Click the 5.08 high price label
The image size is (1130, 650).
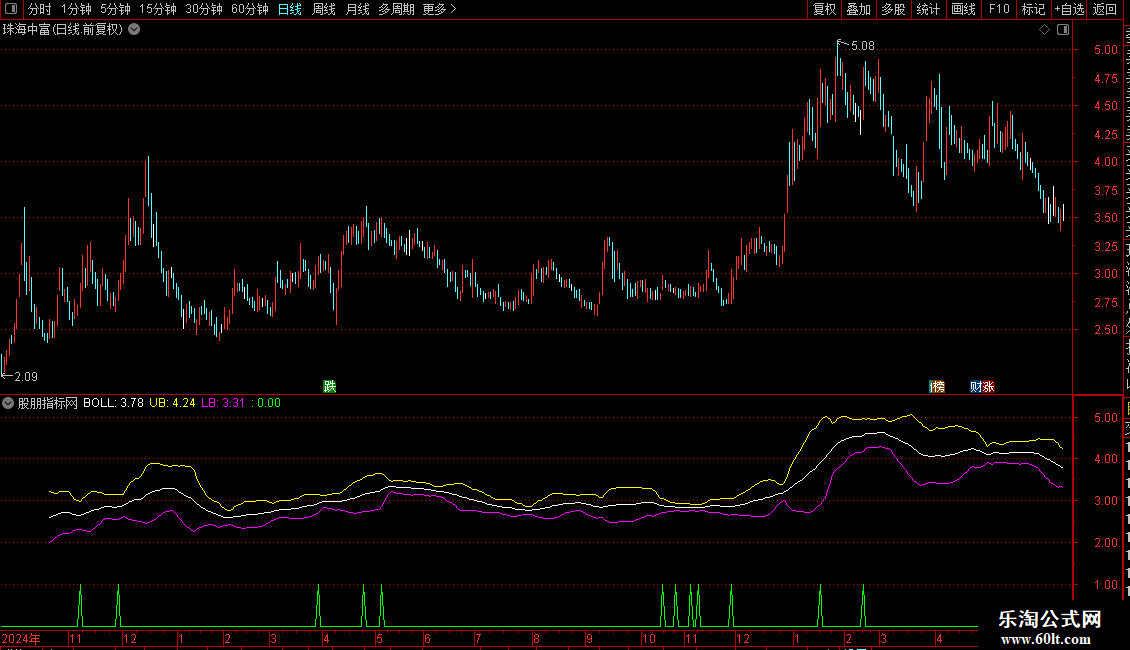(863, 46)
